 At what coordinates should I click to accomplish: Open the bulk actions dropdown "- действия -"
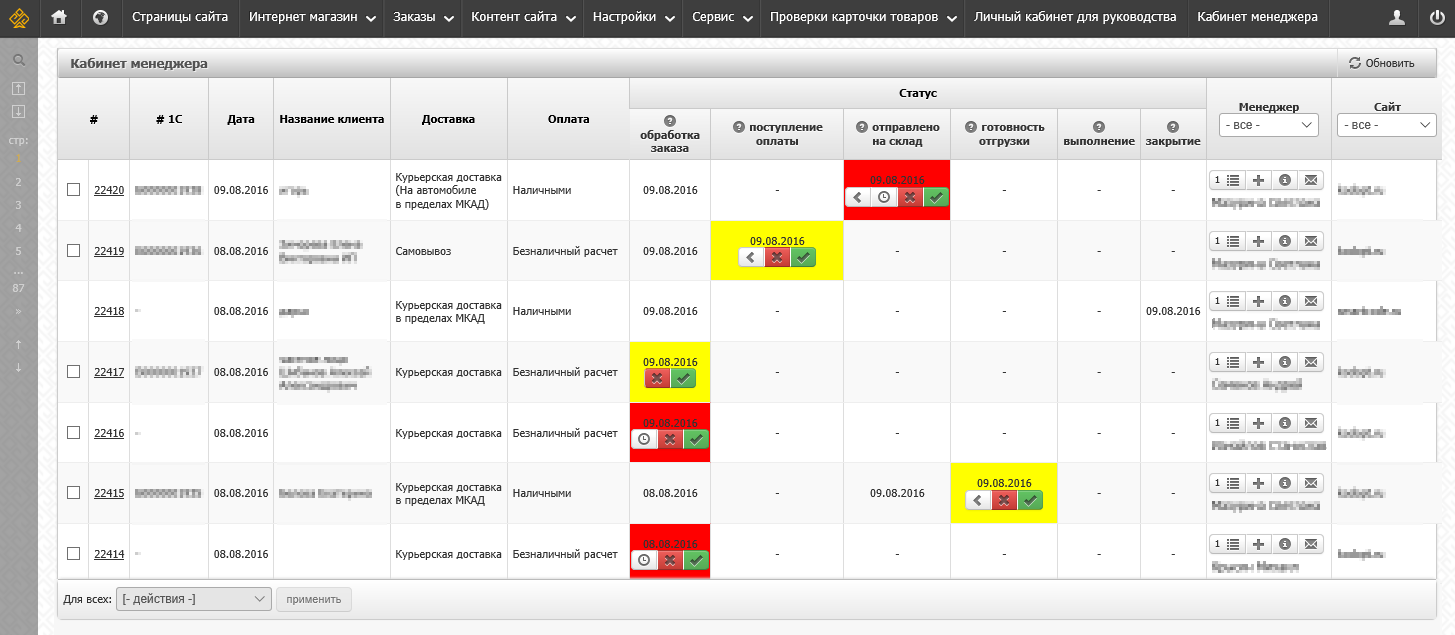tap(194, 599)
